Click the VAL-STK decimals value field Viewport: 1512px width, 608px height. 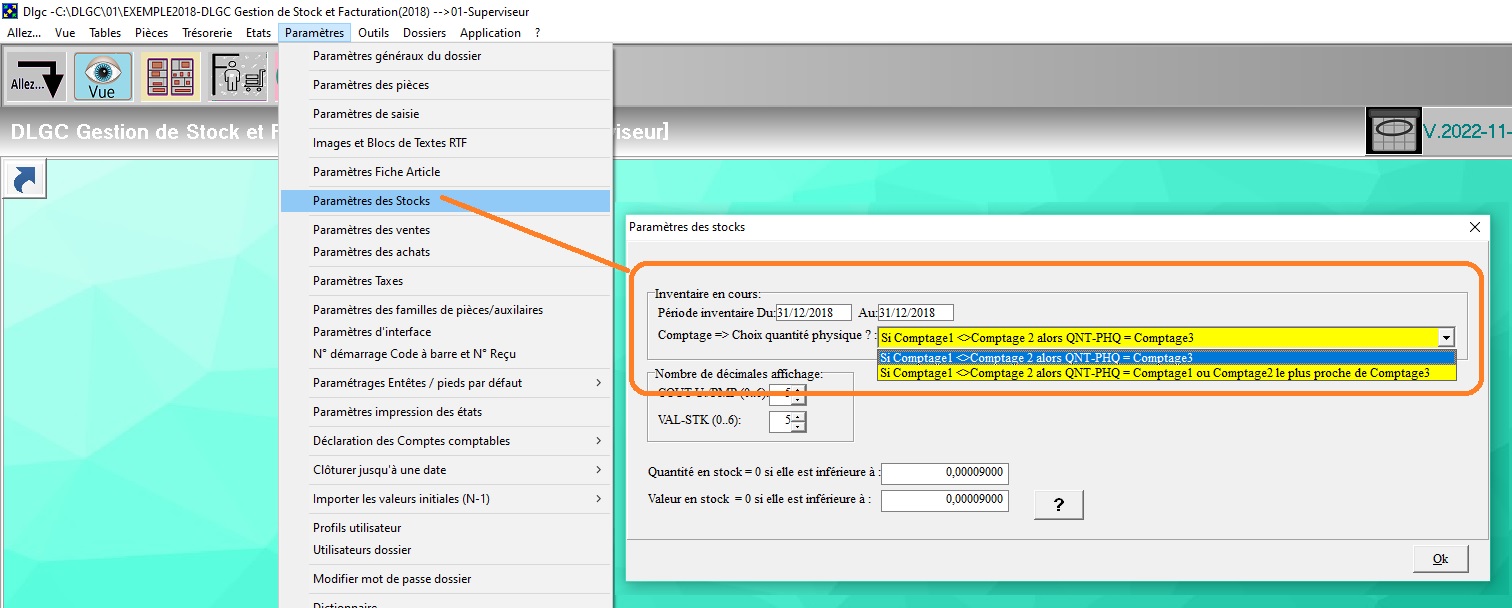point(781,422)
